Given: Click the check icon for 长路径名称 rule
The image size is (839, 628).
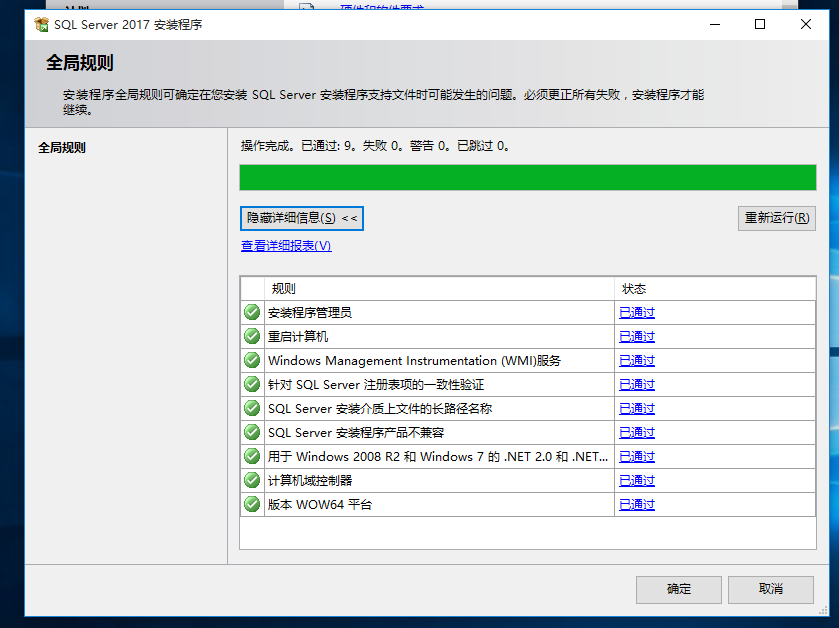Looking at the screenshot, I should [x=252, y=408].
